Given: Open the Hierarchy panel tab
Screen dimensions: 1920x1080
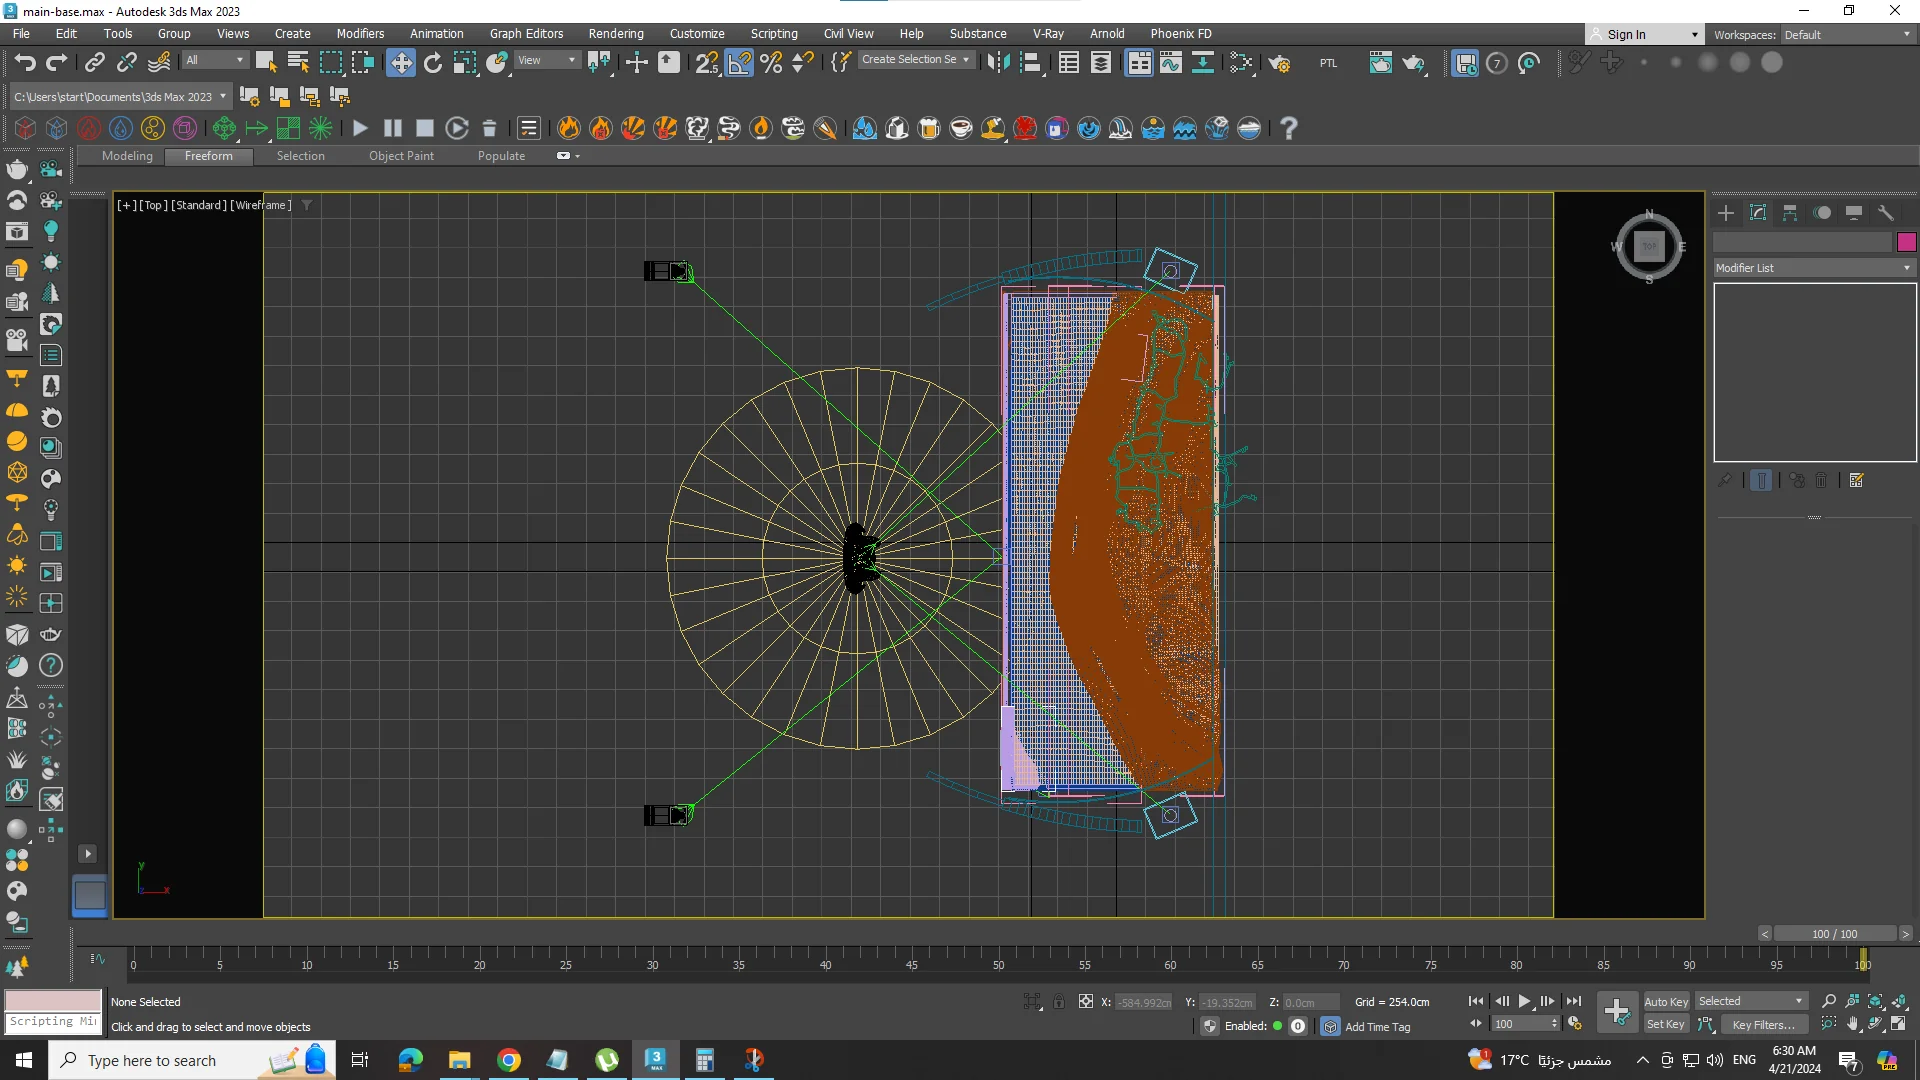Looking at the screenshot, I should click(x=1790, y=213).
